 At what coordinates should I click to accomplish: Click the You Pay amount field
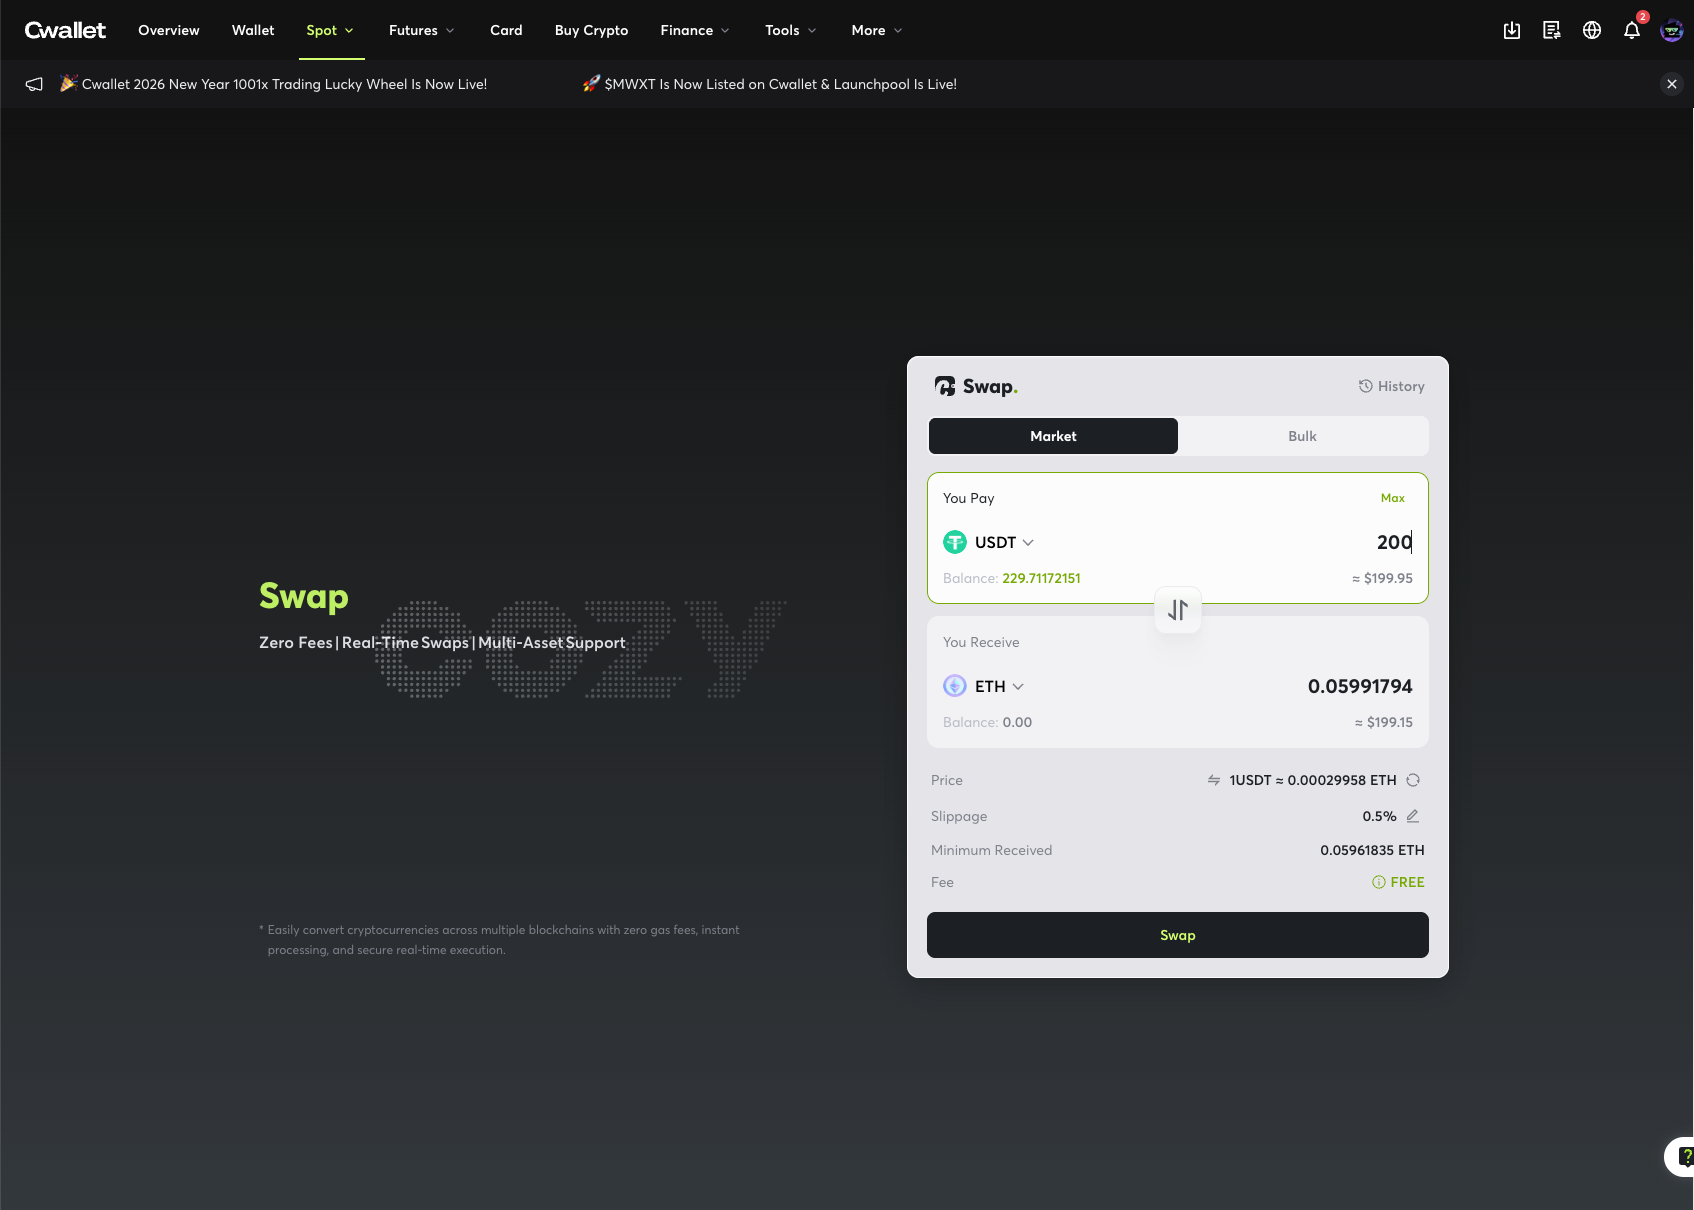point(1300,542)
